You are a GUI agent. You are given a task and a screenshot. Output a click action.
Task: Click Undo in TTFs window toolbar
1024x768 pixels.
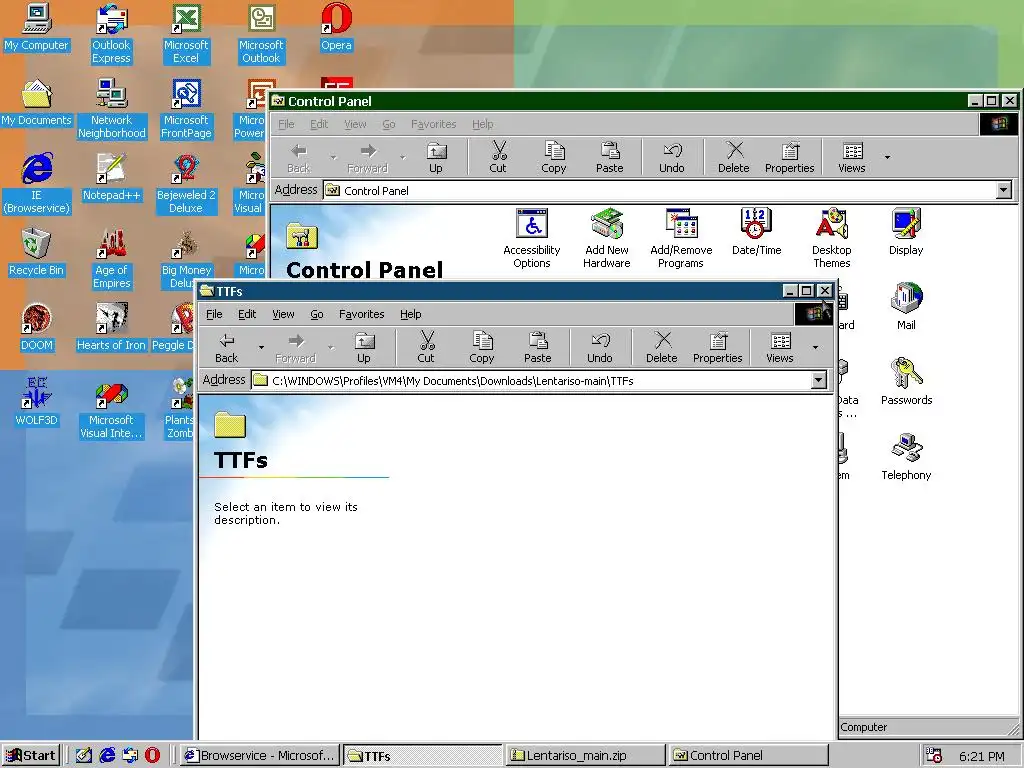pyautogui.click(x=600, y=347)
